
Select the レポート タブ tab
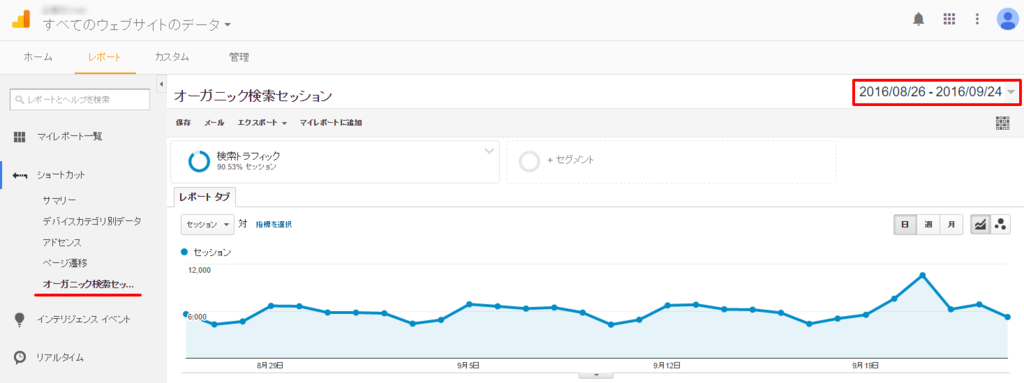click(204, 197)
